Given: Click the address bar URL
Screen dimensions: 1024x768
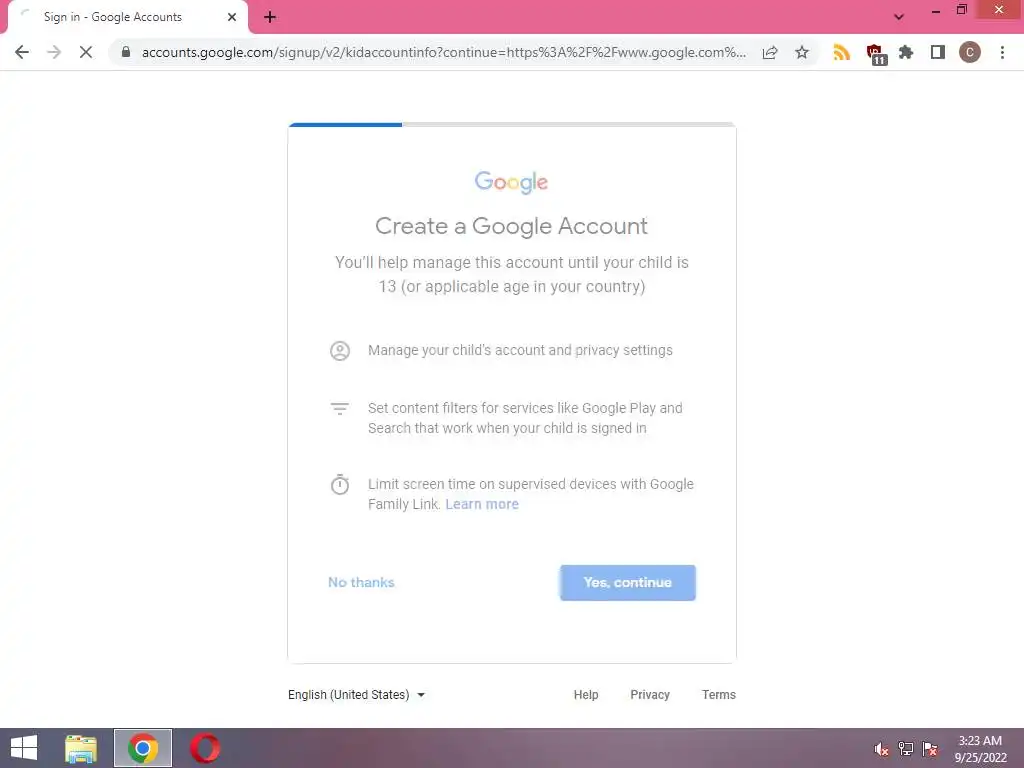Looking at the screenshot, I should click(x=443, y=52).
